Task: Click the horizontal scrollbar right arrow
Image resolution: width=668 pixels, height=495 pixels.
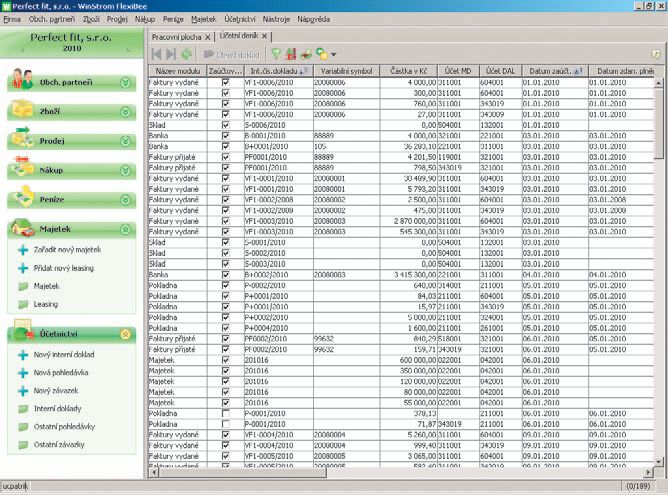Action: coord(648,472)
